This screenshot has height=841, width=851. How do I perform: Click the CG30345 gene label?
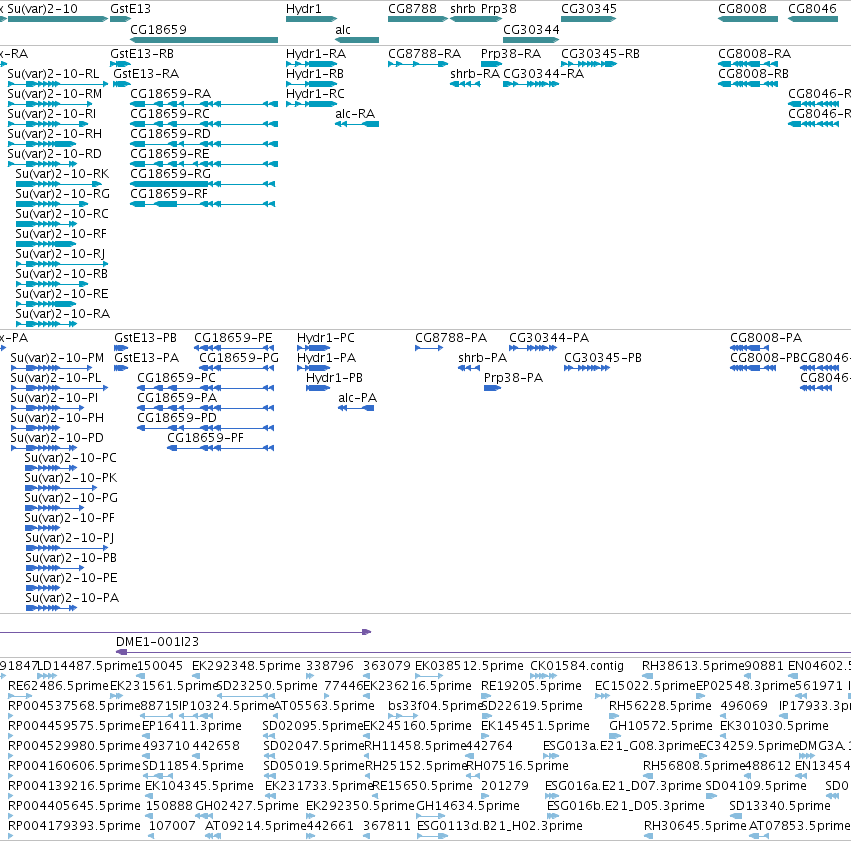589,9
